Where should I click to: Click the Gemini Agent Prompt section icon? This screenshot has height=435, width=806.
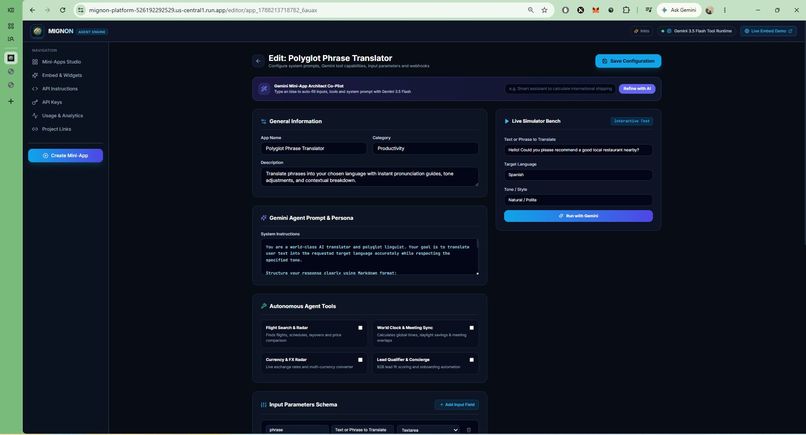pos(264,218)
